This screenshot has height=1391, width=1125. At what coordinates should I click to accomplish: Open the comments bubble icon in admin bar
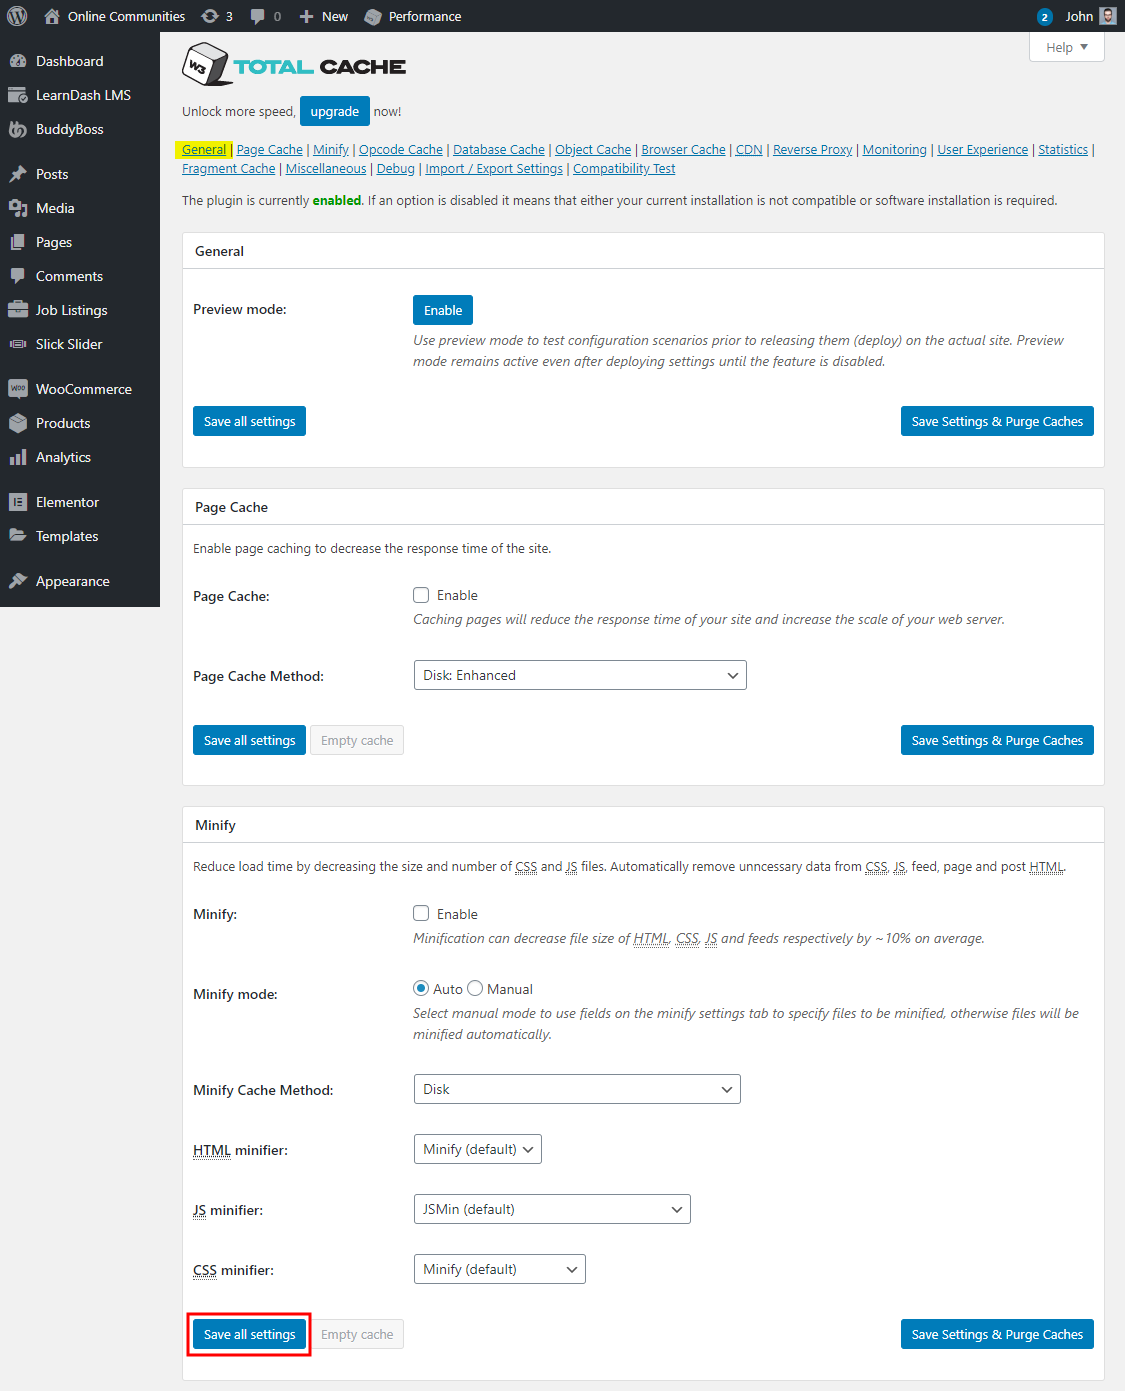pos(258,16)
